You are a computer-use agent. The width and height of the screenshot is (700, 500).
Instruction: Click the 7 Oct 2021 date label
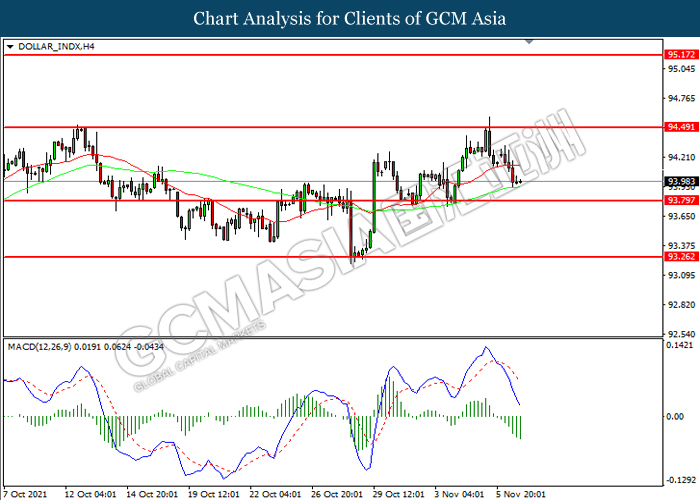coord(24,493)
